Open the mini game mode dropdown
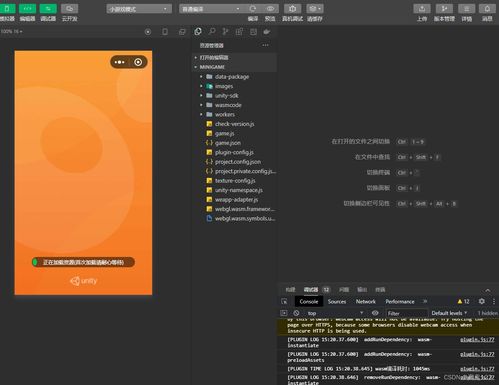499x385 pixels. (139, 9)
